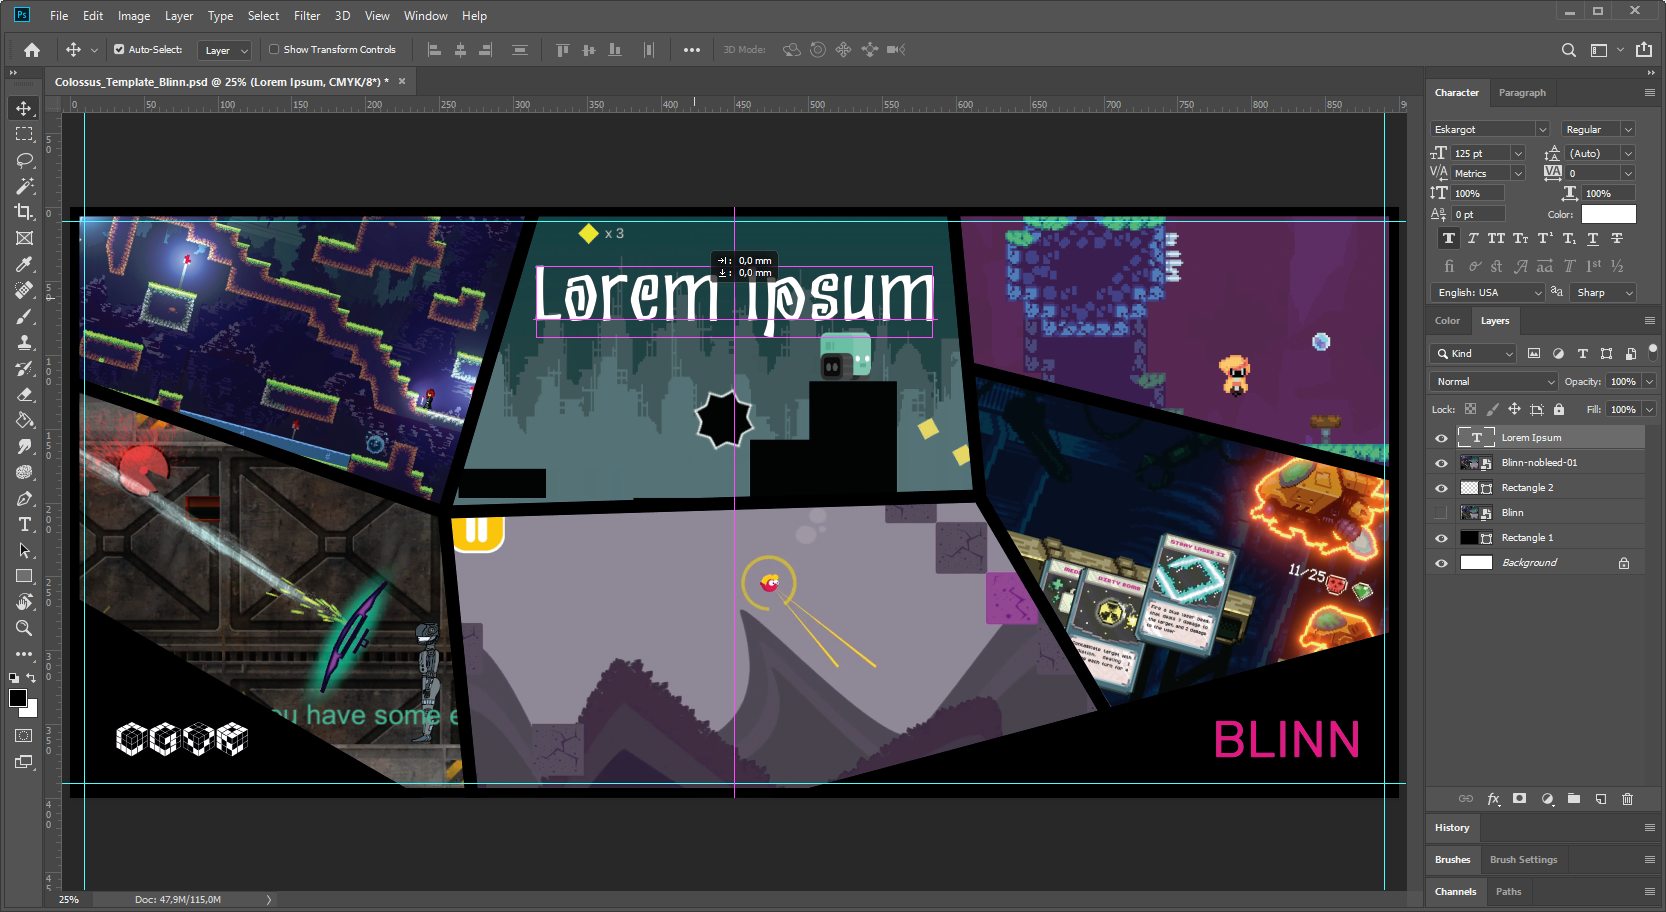Enable Show Transform Controls checkbox
Image resolution: width=1666 pixels, height=912 pixels.
point(274,49)
